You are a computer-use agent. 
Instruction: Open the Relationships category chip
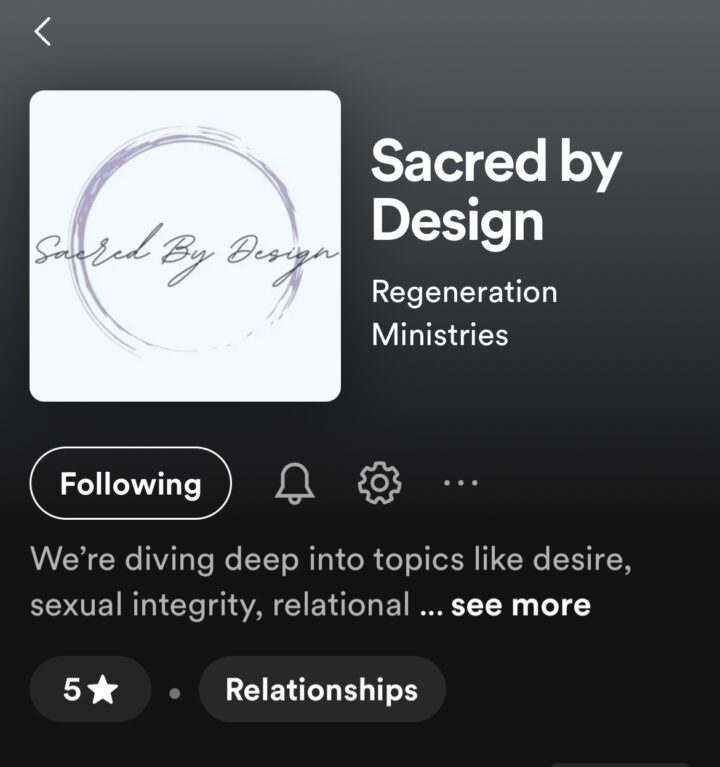(321, 690)
